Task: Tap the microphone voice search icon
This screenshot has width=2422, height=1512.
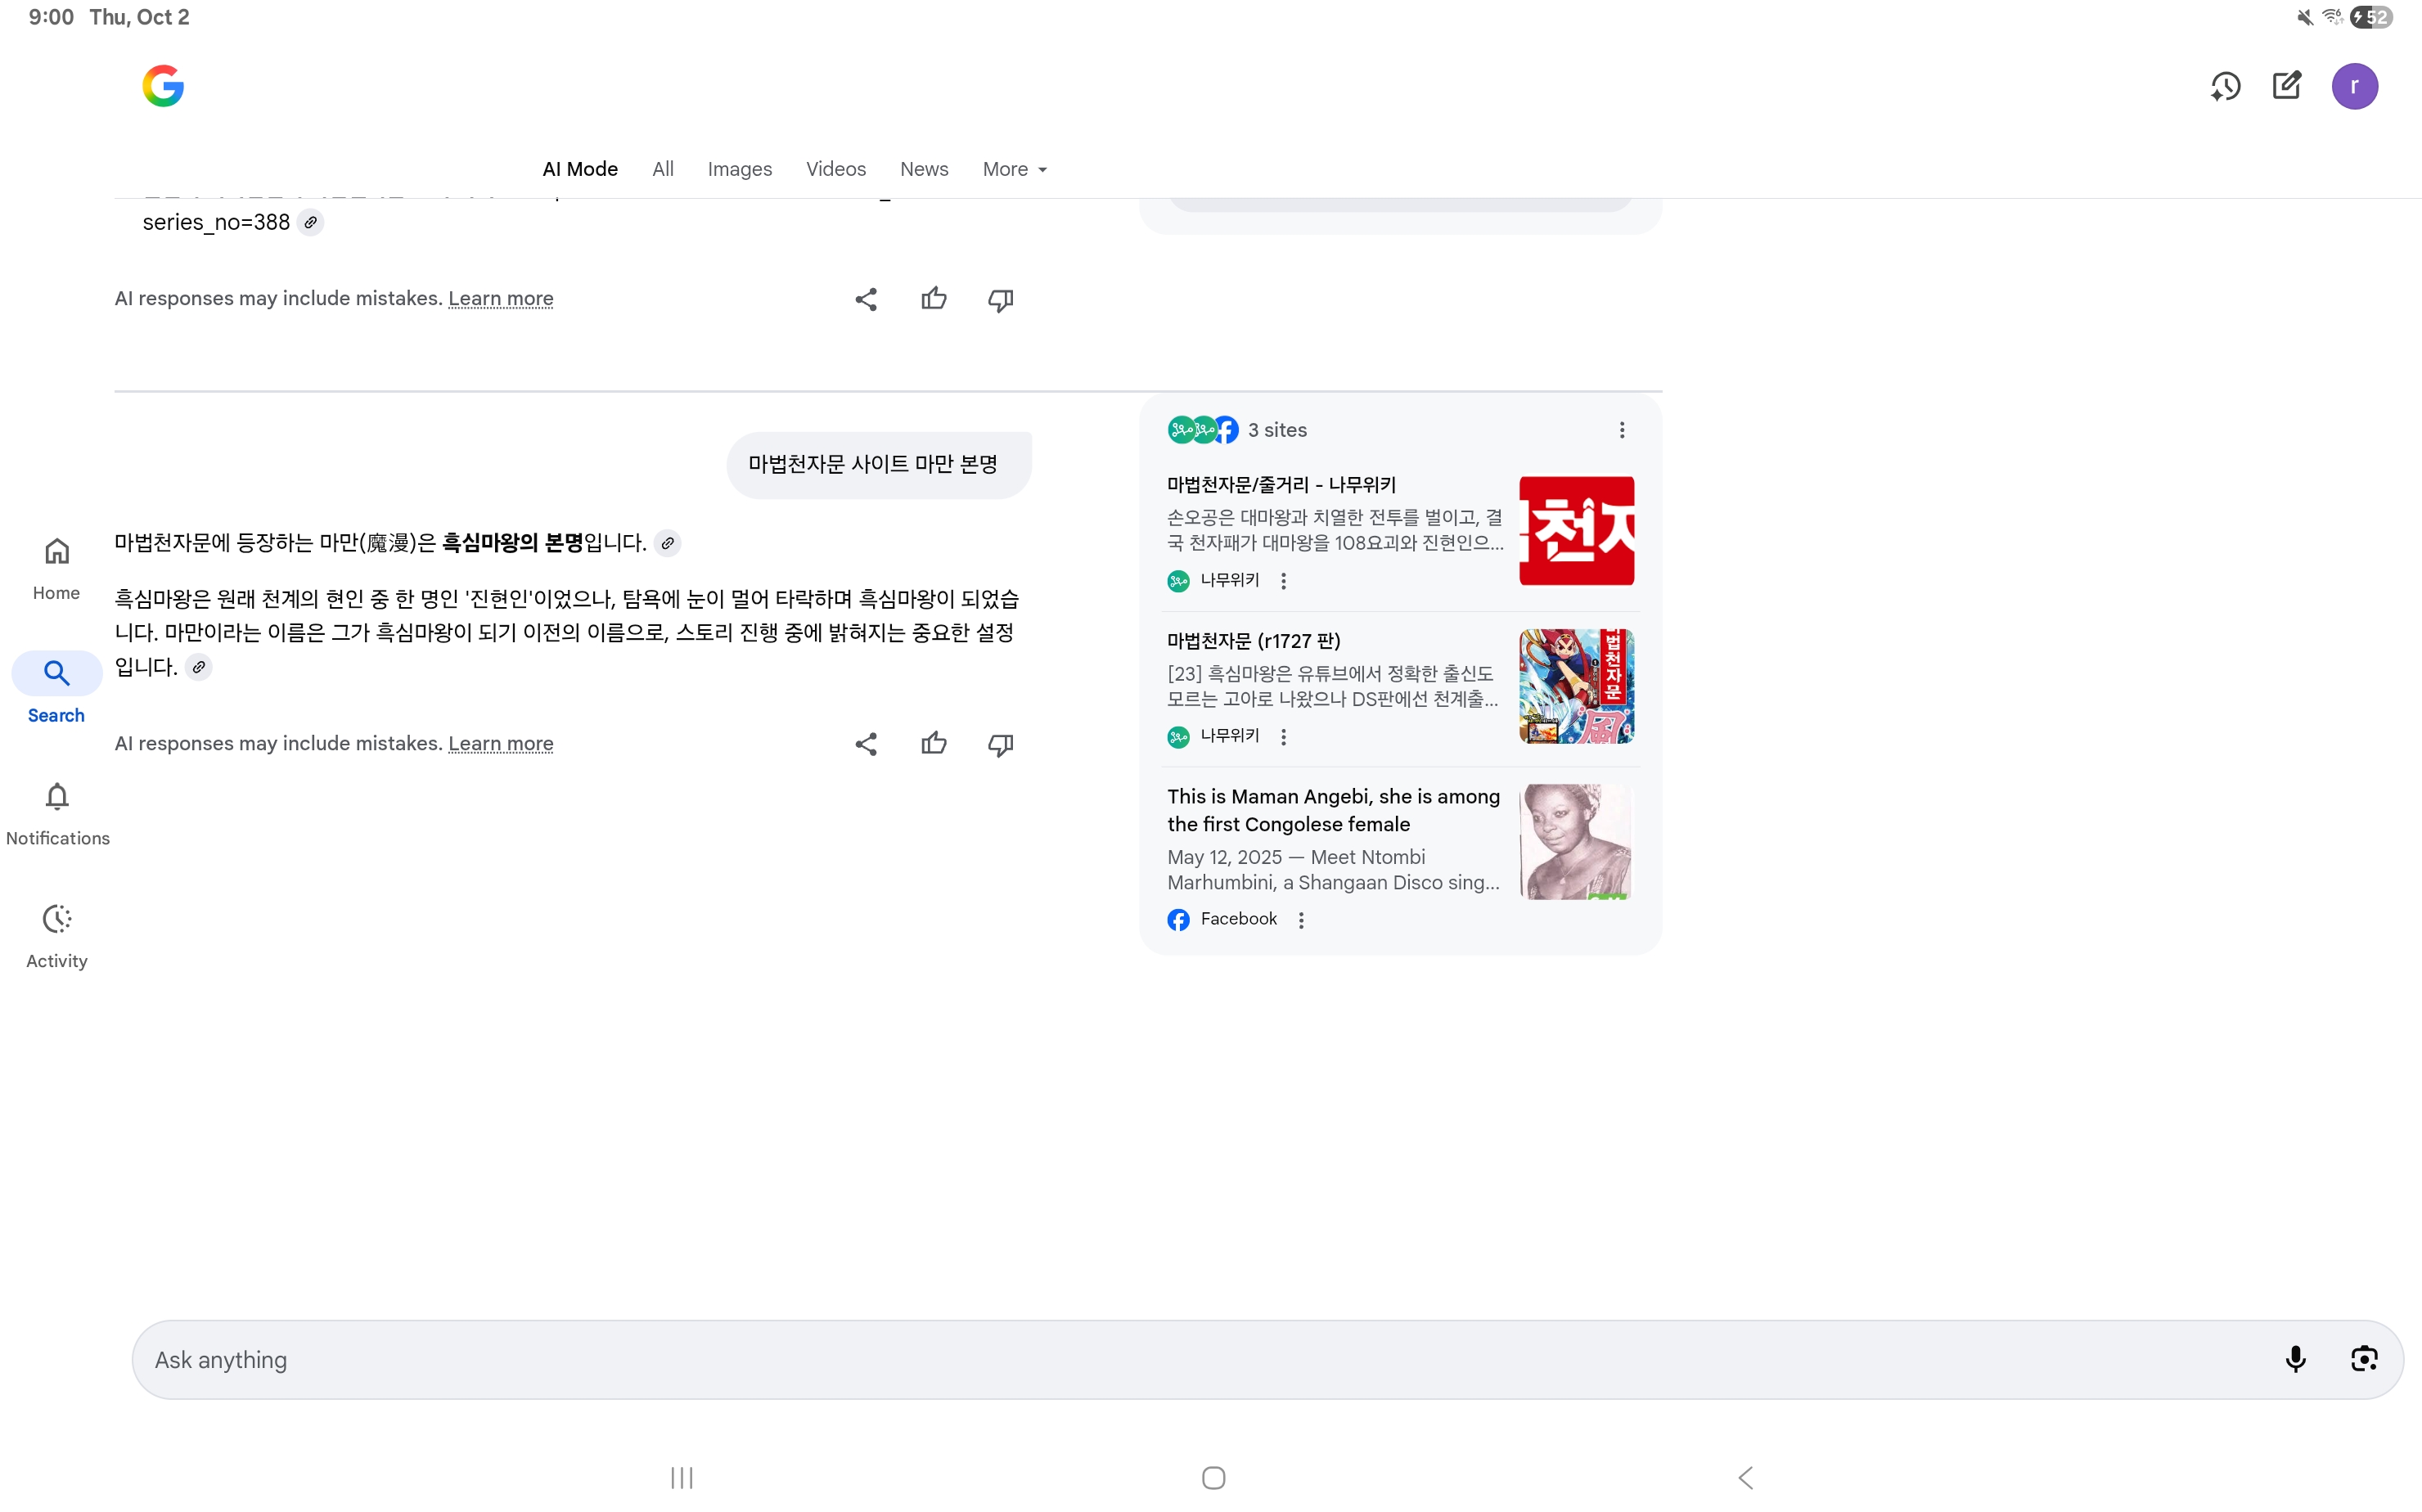Action: (x=2295, y=1358)
